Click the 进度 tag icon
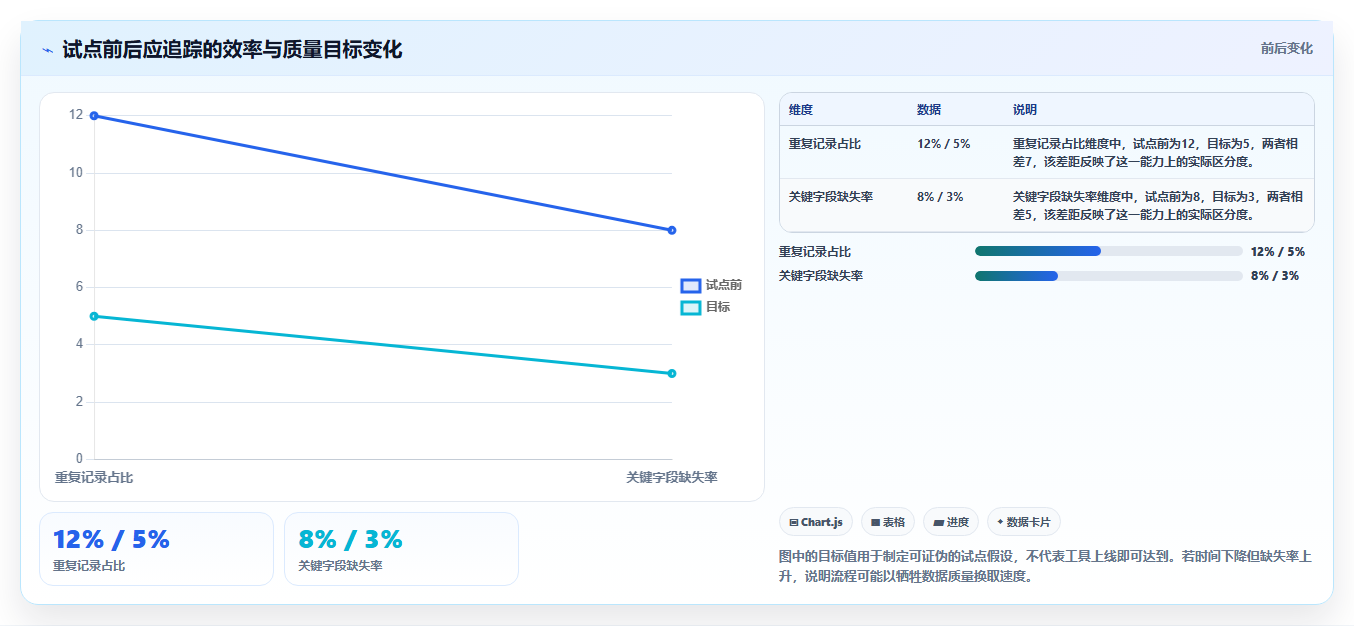The image size is (1354, 626). pyautogui.click(x=938, y=522)
